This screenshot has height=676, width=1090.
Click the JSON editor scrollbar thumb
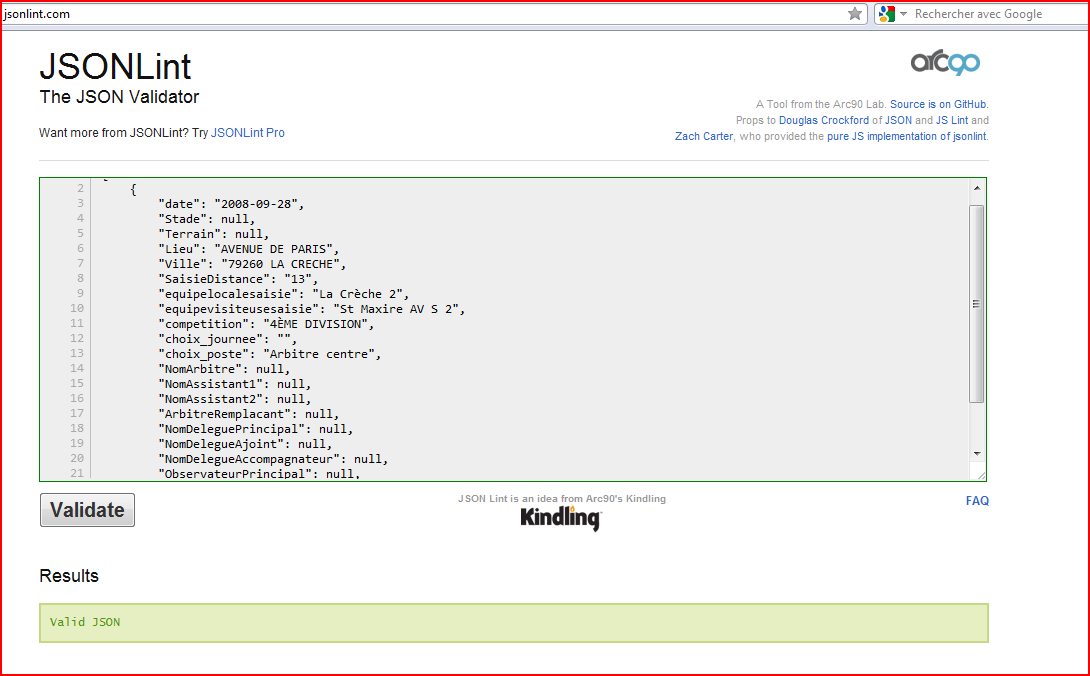tap(977, 304)
